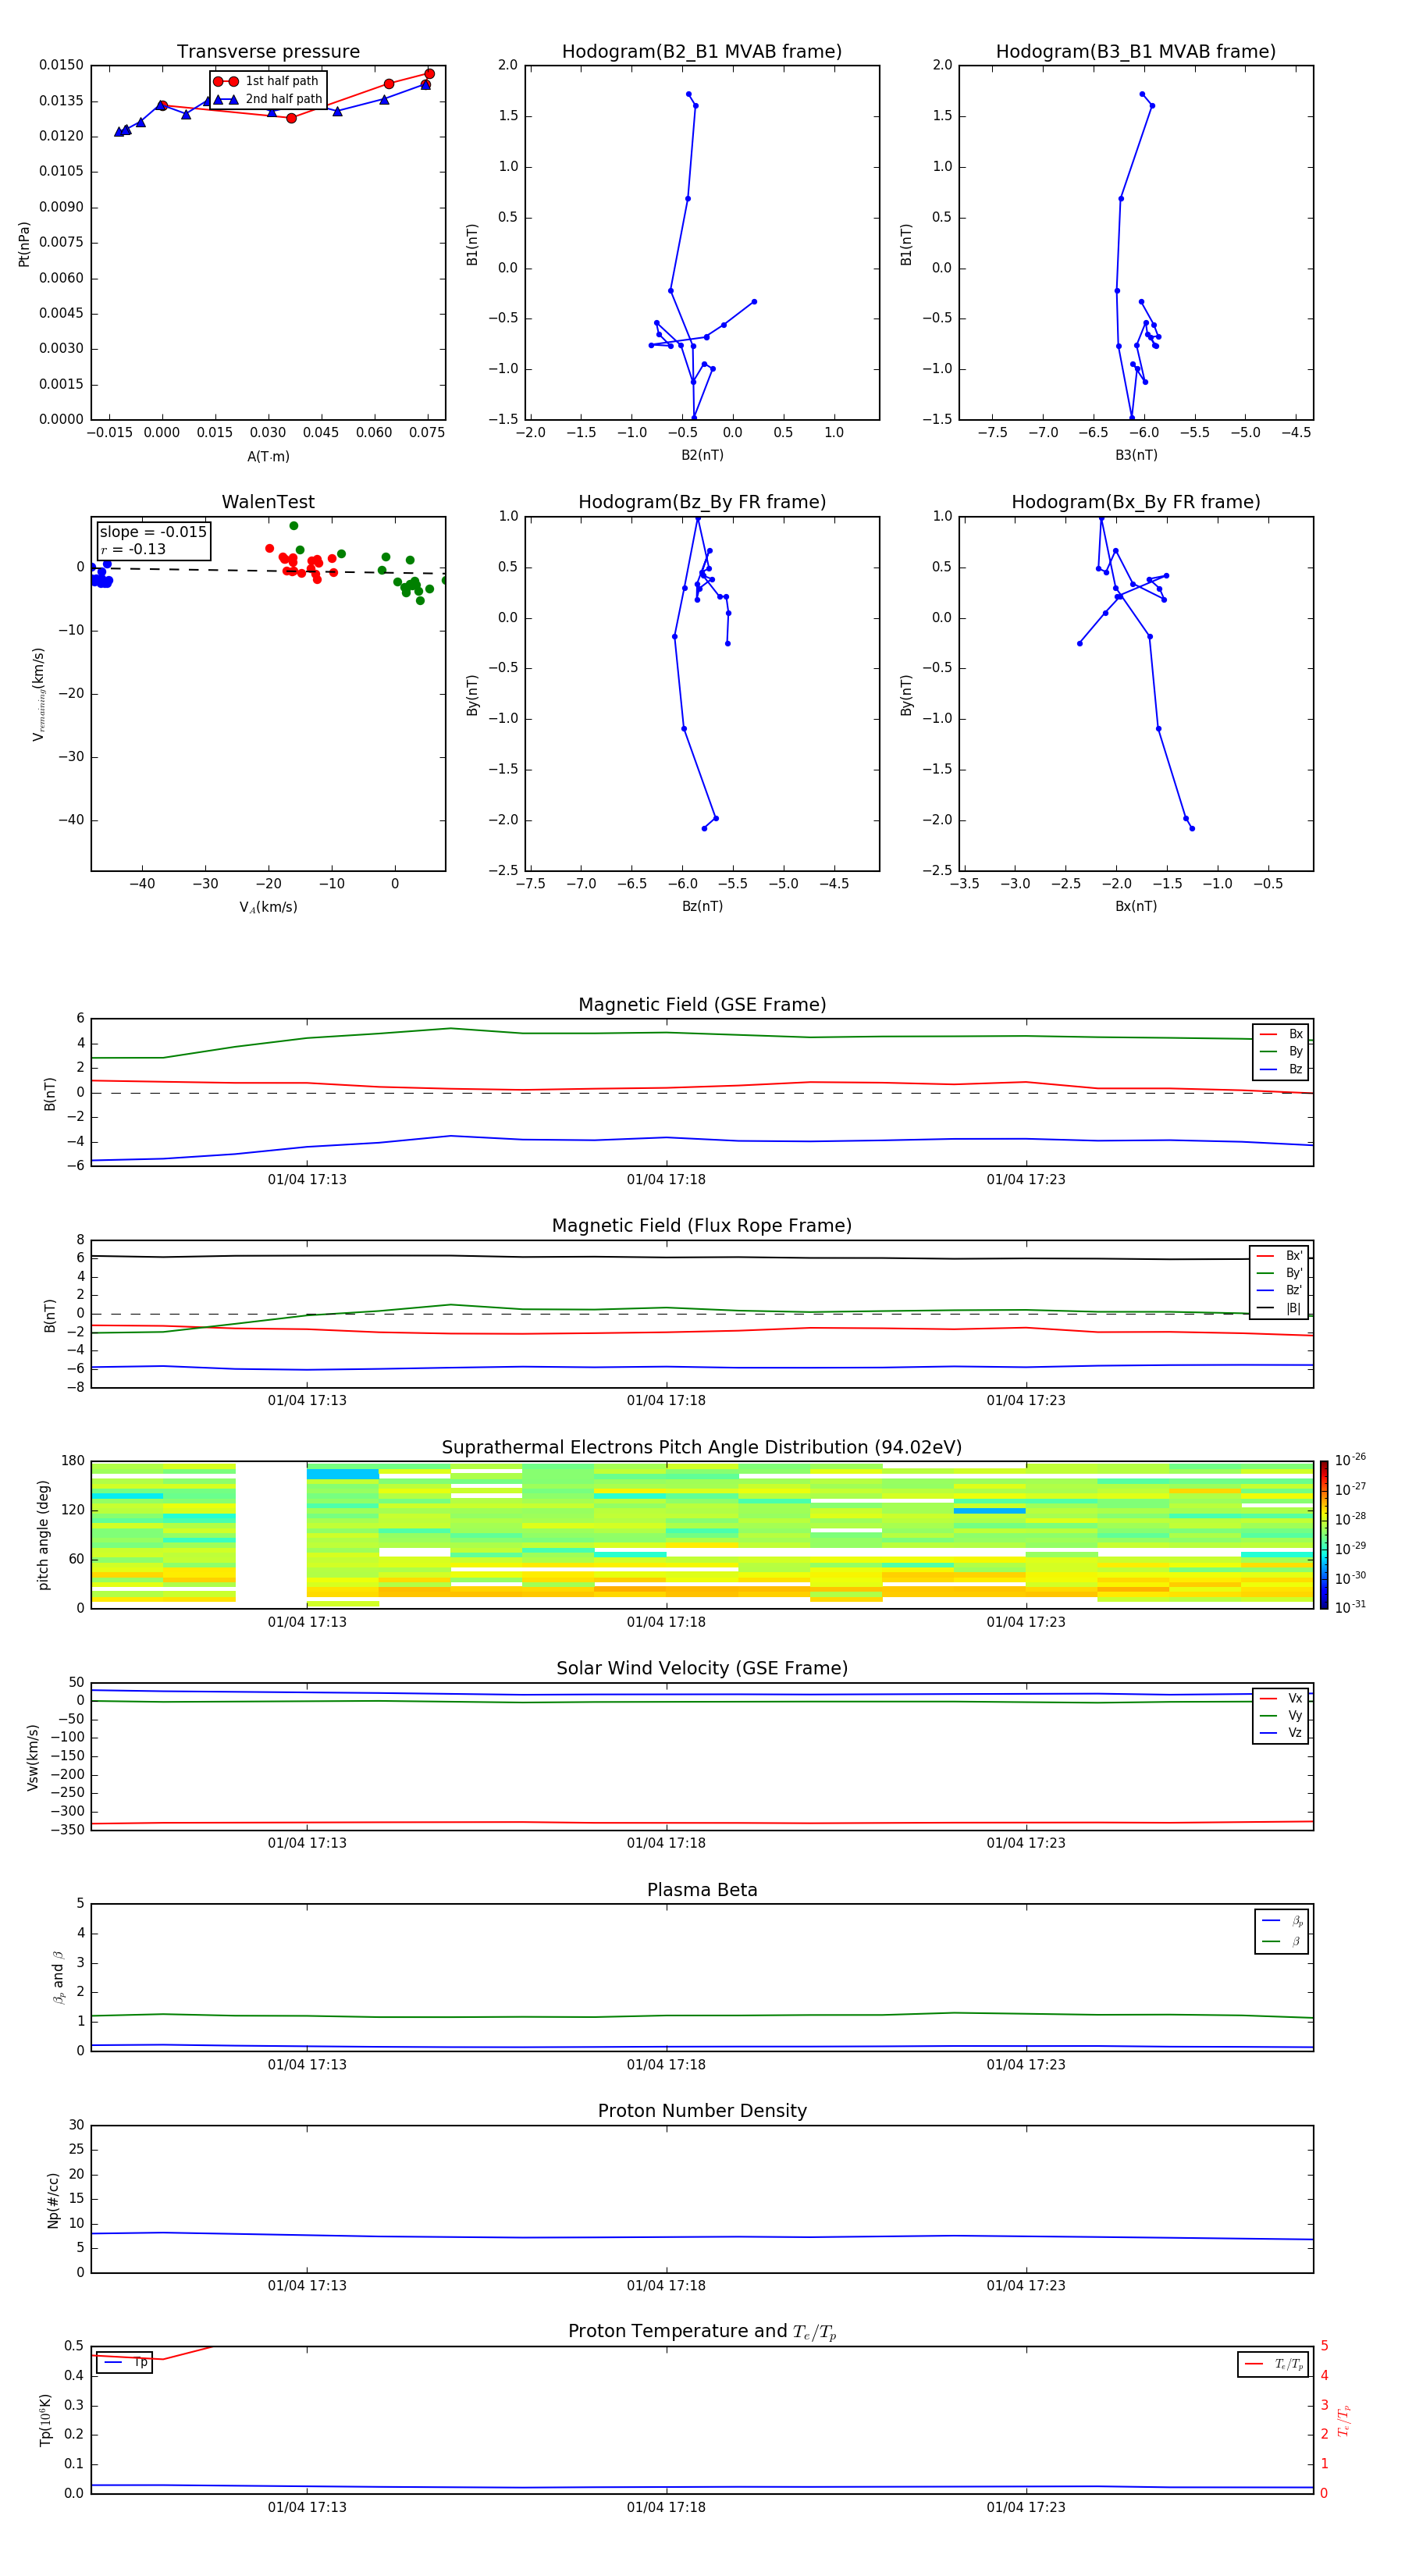Select Vz legend entry in velocity panel
The width and height of the screenshot is (1405, 2576).
(x=1281, y=1733)
